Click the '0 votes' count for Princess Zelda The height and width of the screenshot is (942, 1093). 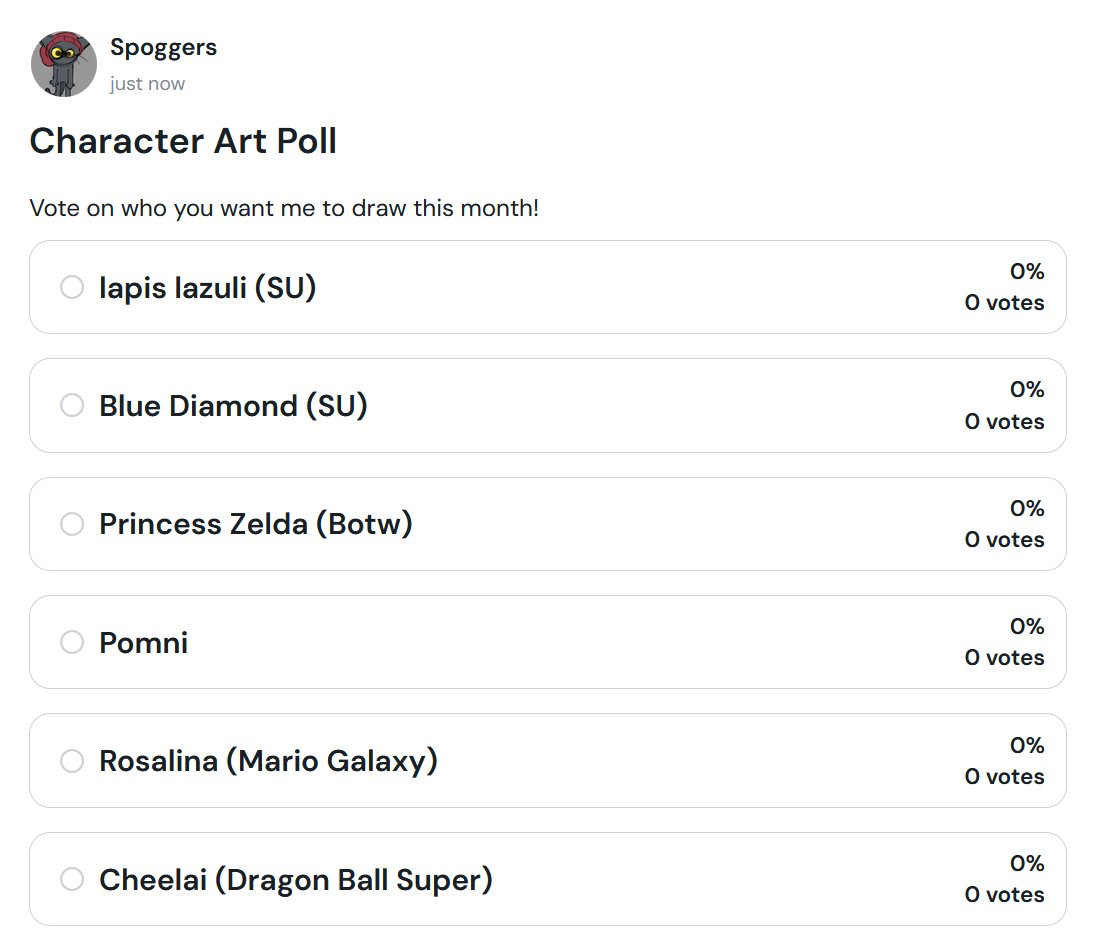(x=1004, y=540)
